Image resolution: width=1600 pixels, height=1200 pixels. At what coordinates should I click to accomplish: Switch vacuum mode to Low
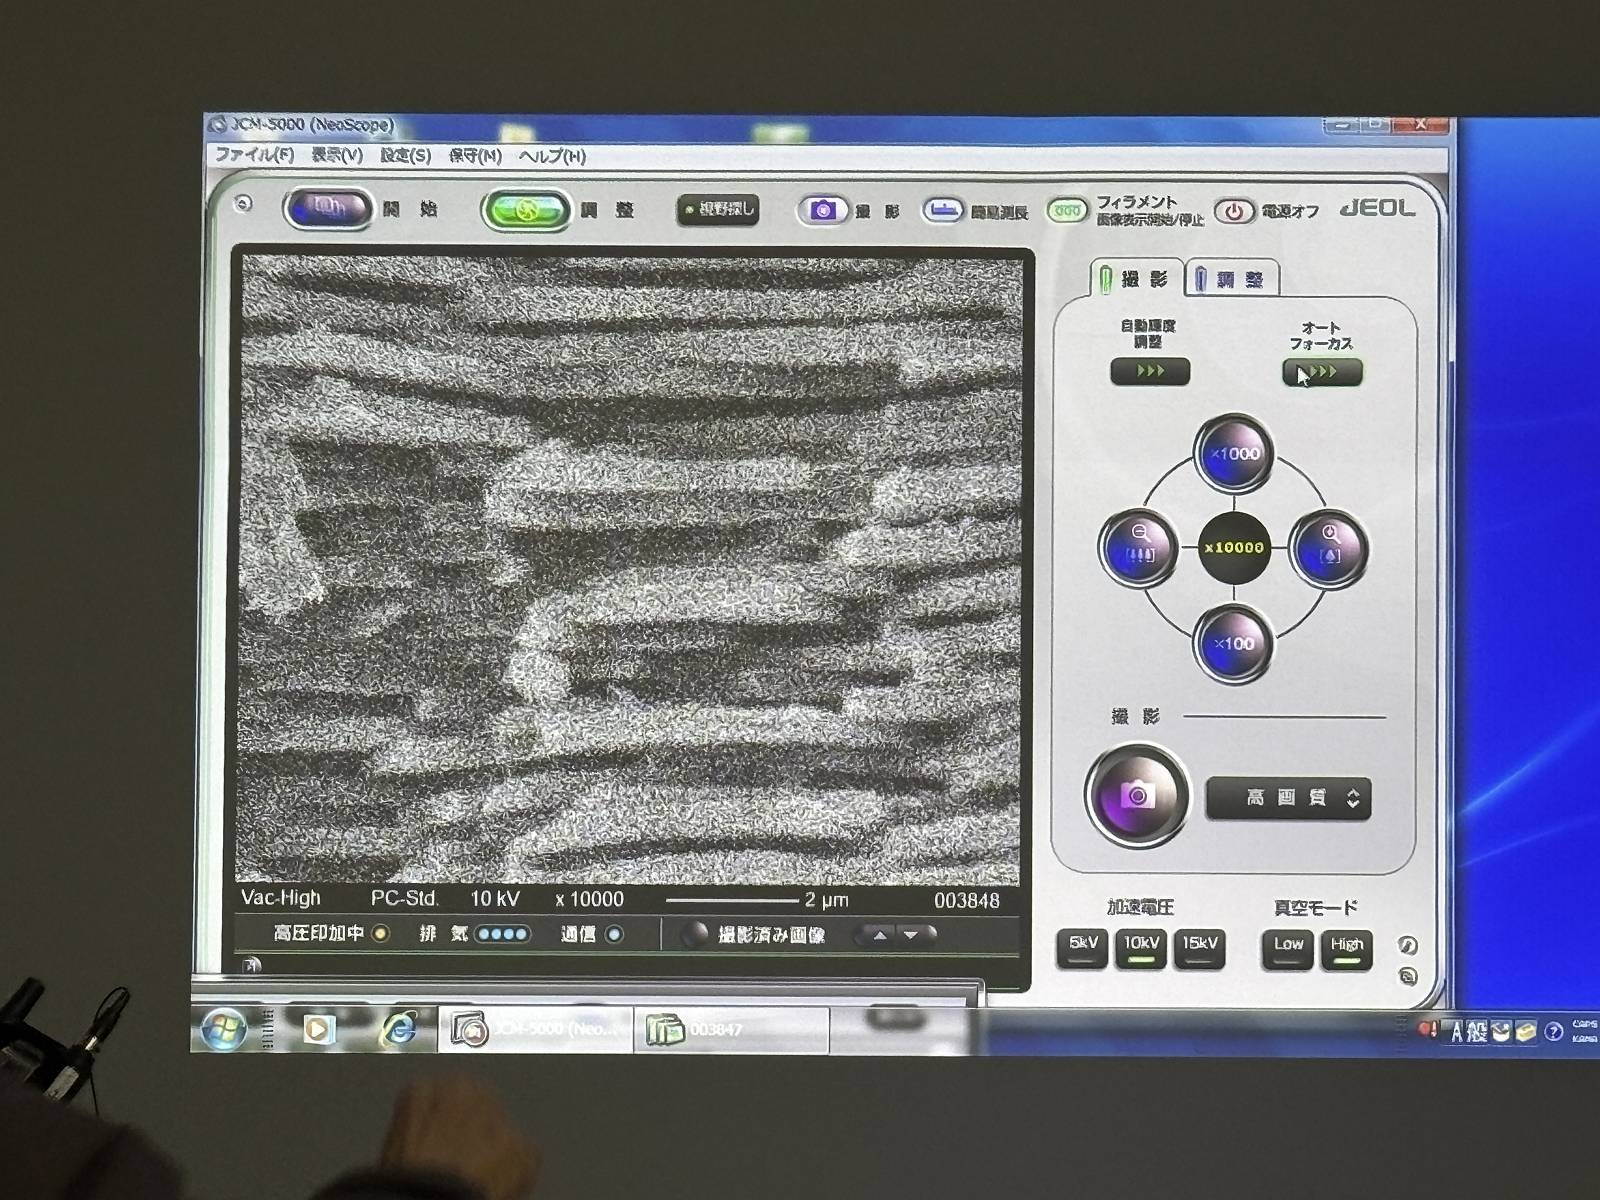[1287, 947]
